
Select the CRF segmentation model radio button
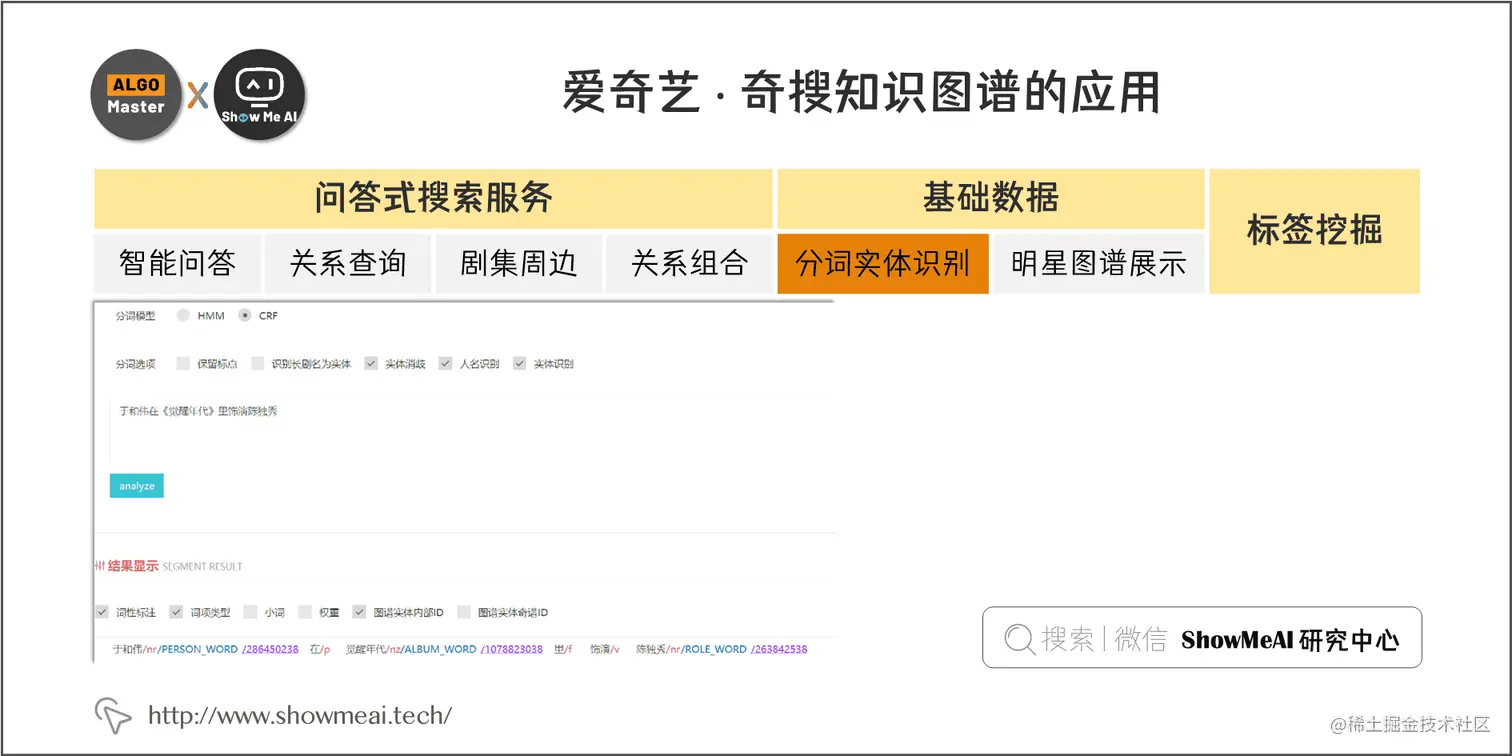(246, 316)
